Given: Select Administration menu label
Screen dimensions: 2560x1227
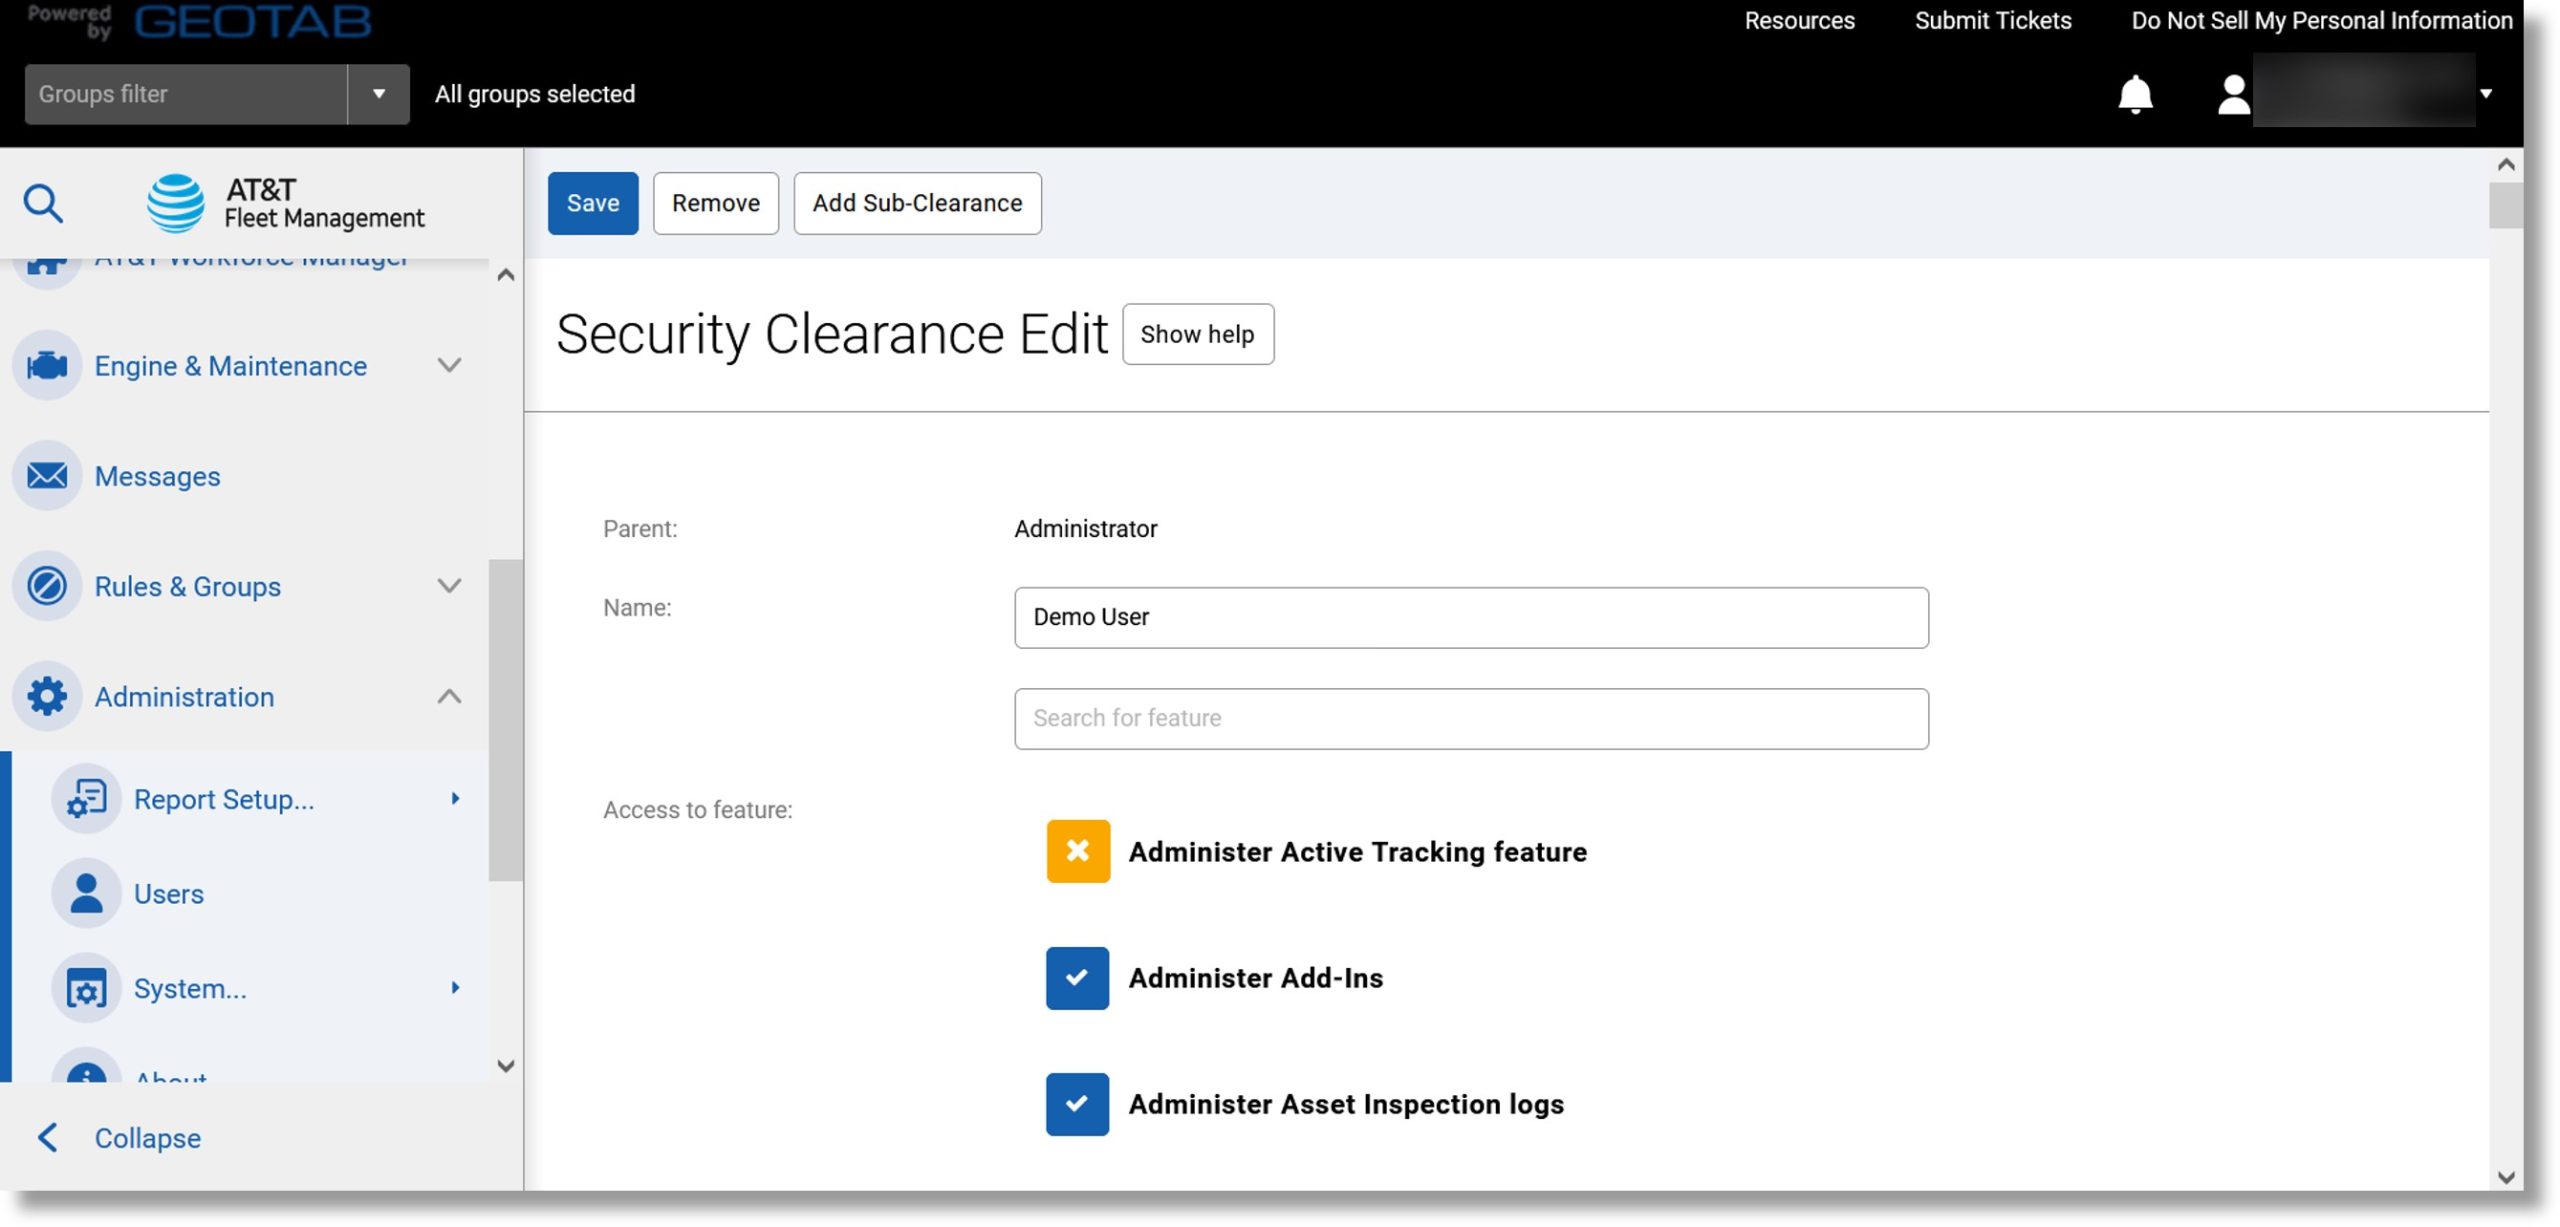Looking at the screenshot, I should click(184, 696).
